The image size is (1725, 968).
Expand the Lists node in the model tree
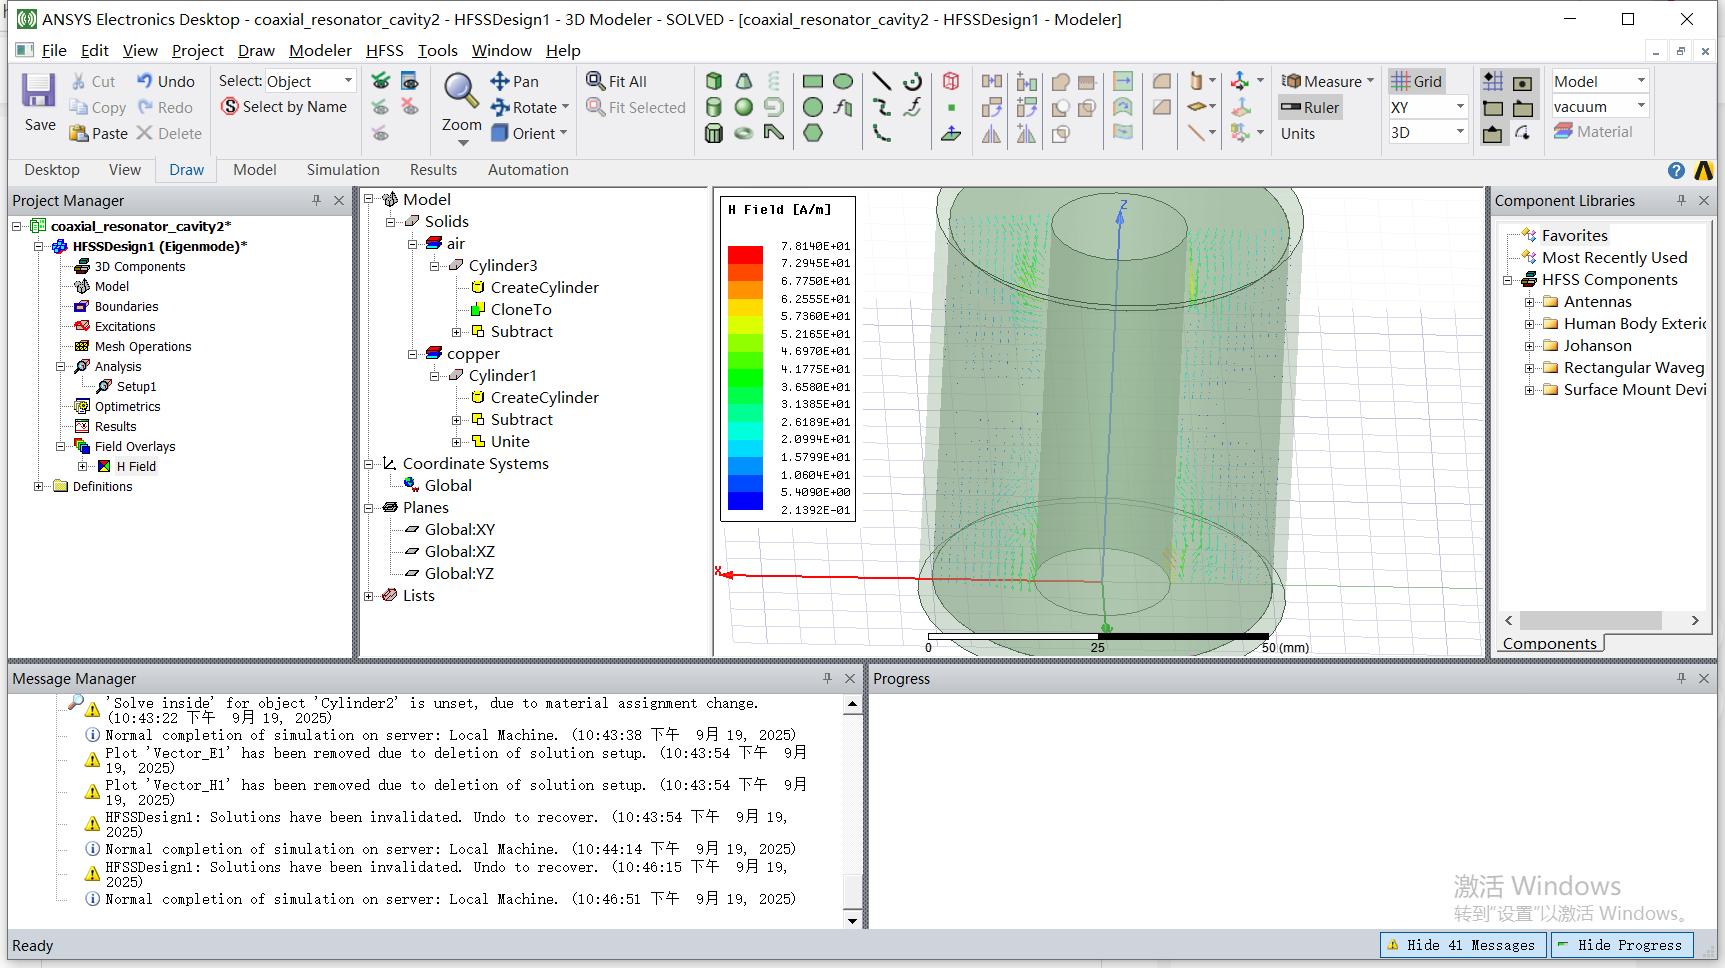click(369, 596)
